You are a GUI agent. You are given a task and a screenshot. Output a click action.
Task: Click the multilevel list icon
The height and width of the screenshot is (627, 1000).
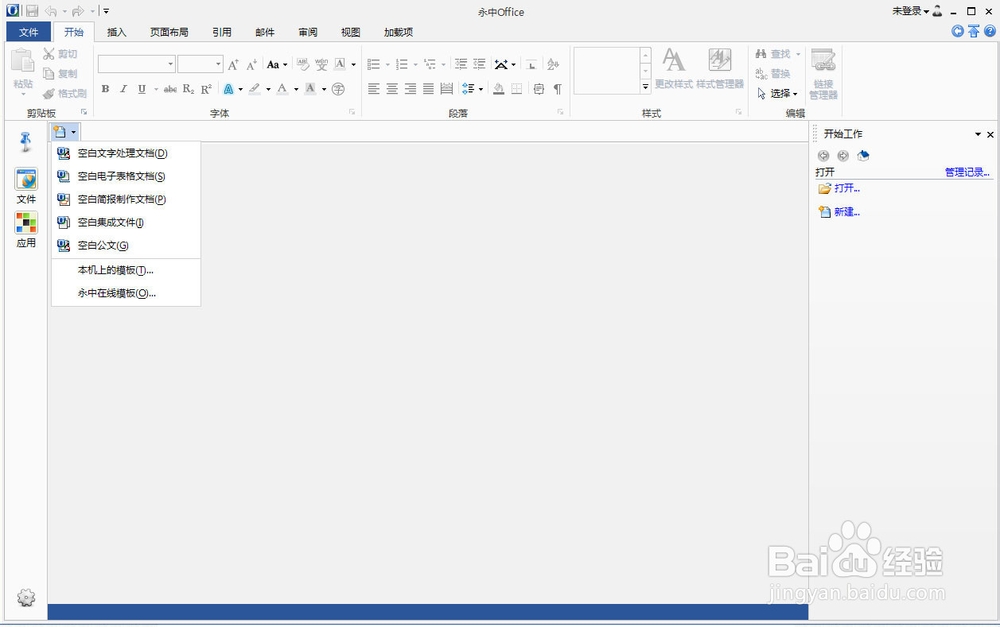pyautogui.click(x=430, y=64)
